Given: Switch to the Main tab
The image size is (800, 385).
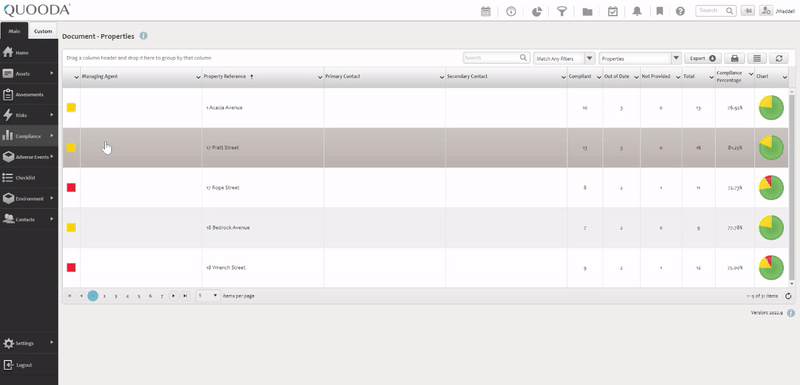Looking at the screenshot, I should [14, 31].
